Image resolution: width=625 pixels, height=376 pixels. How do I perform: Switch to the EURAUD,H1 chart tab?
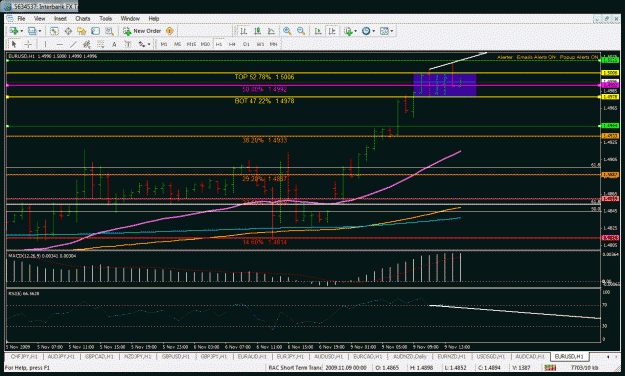(252, 356)
